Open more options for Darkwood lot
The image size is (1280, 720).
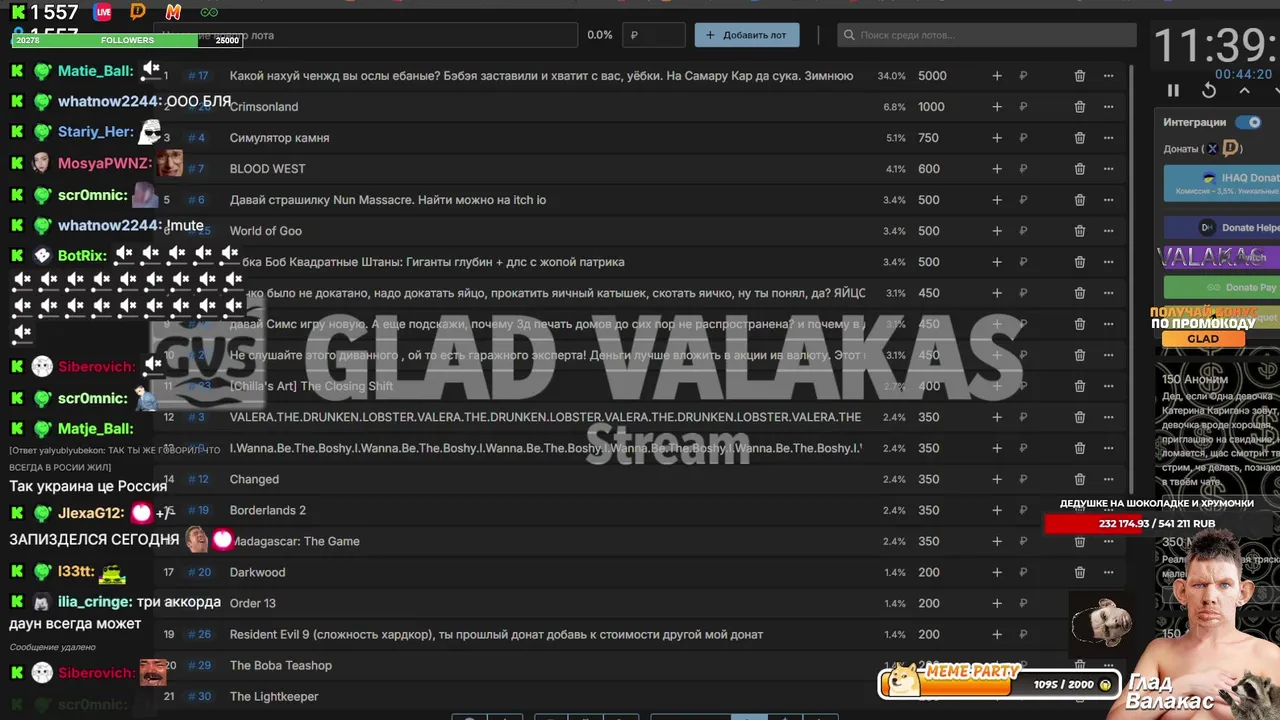(1108, 572)
